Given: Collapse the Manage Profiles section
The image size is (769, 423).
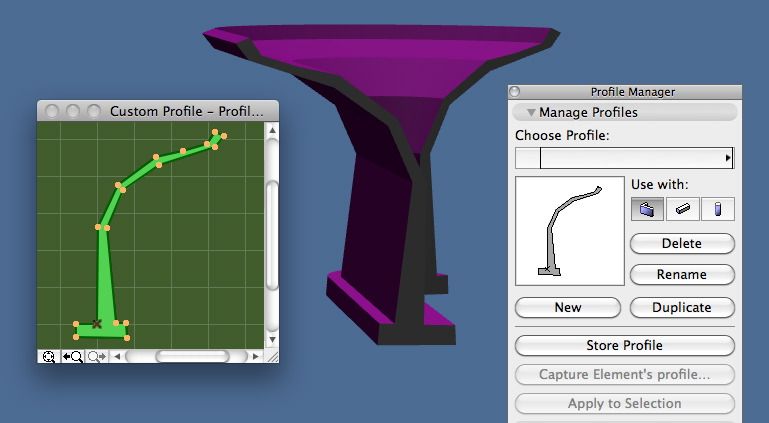Looking at the screenshot, I should (531, 112).
